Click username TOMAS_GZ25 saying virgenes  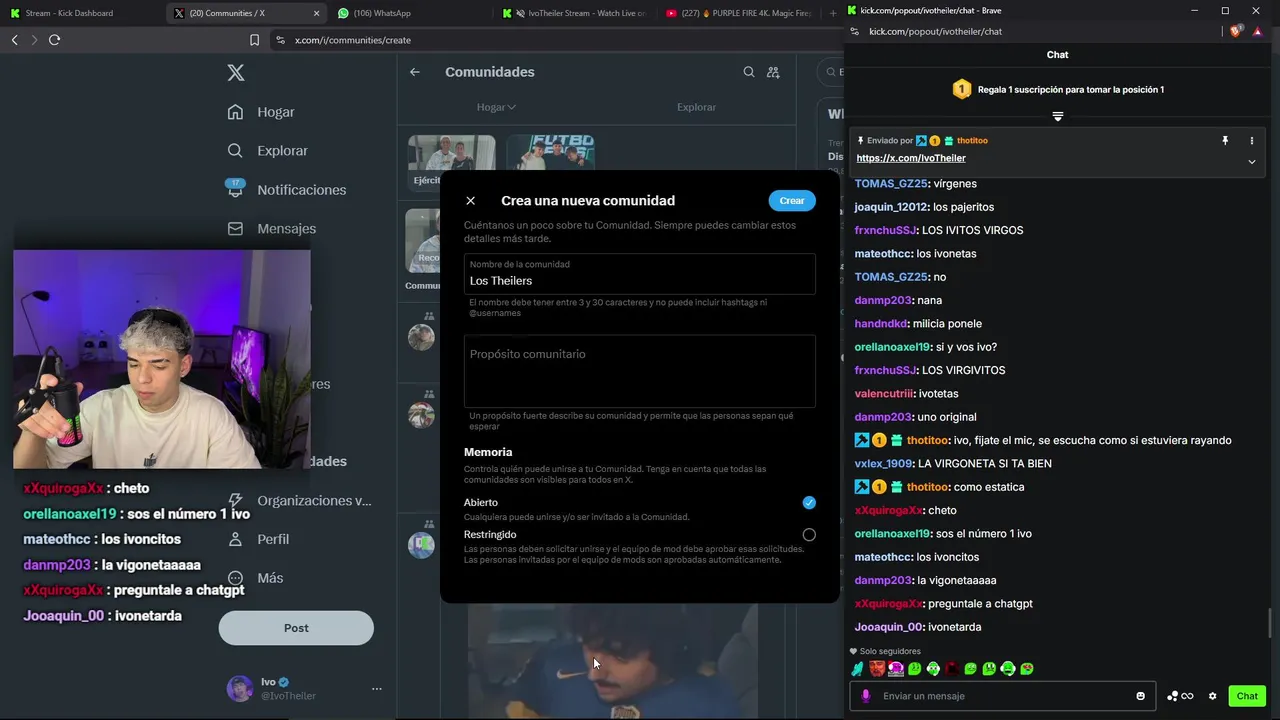click(891, 184)
